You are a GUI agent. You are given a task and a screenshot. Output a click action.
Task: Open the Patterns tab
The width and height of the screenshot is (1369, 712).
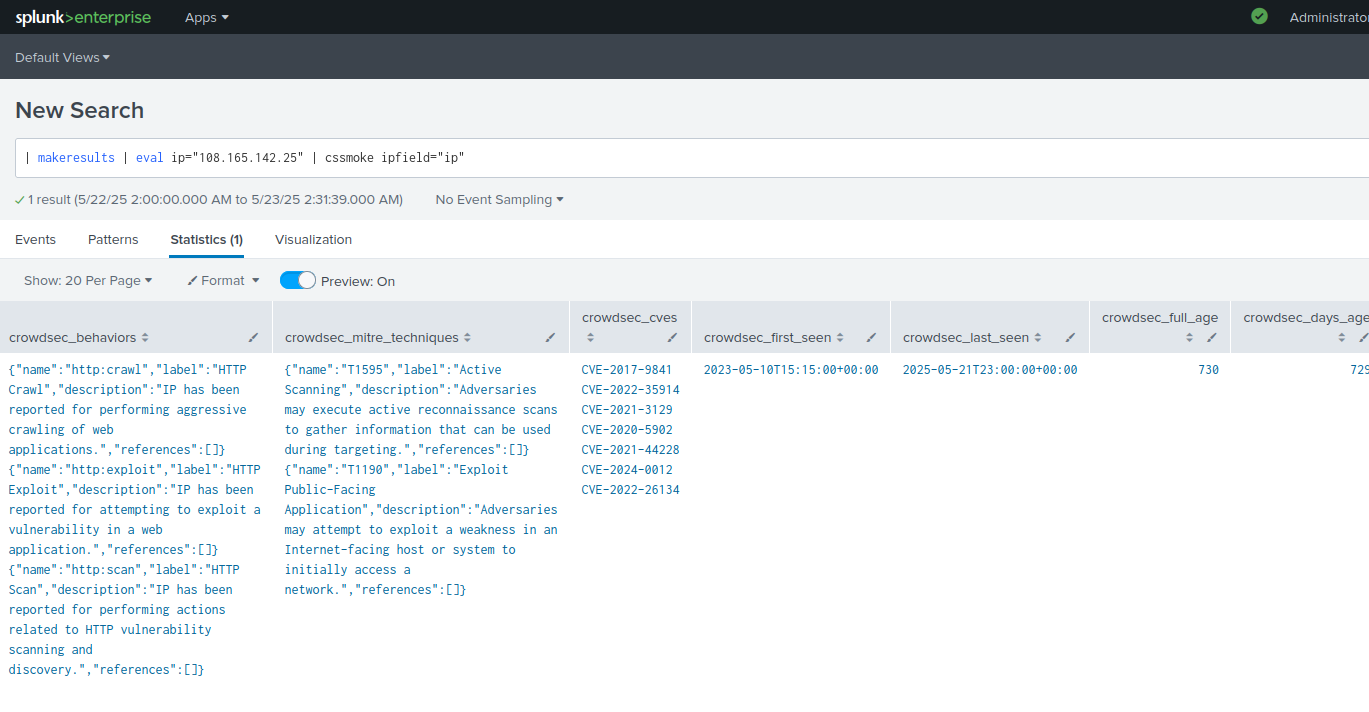[113, 240]
